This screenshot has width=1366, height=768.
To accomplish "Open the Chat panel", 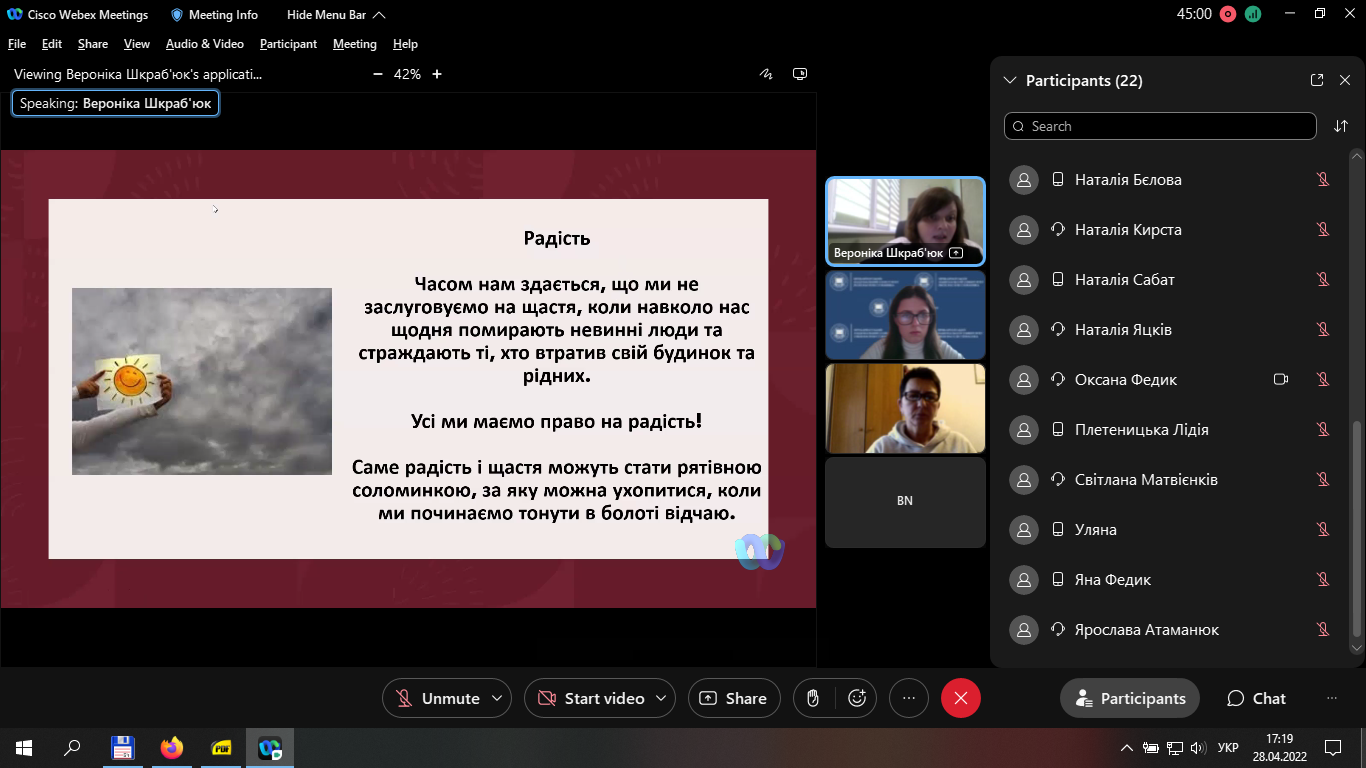I will 1256,698.
